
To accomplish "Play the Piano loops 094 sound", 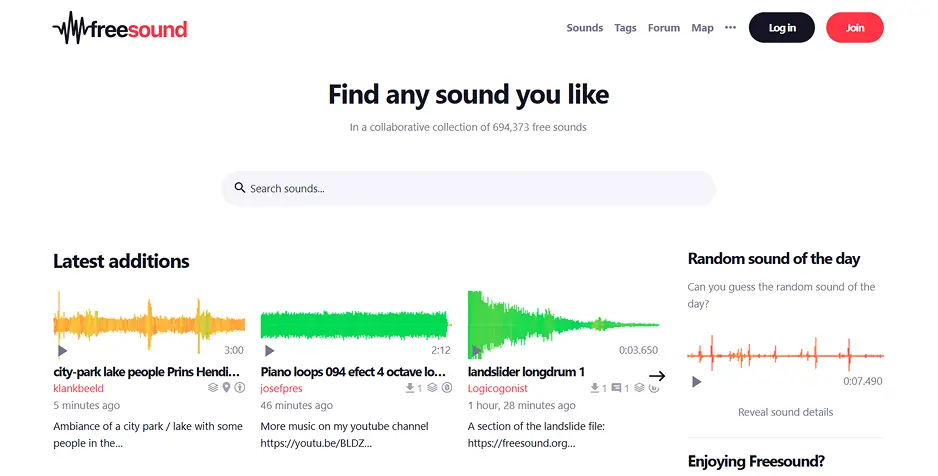I will coord(269,350).
